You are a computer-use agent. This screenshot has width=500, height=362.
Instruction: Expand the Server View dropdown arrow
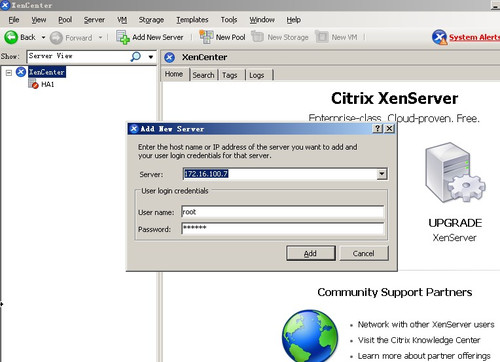click(151, 57)
